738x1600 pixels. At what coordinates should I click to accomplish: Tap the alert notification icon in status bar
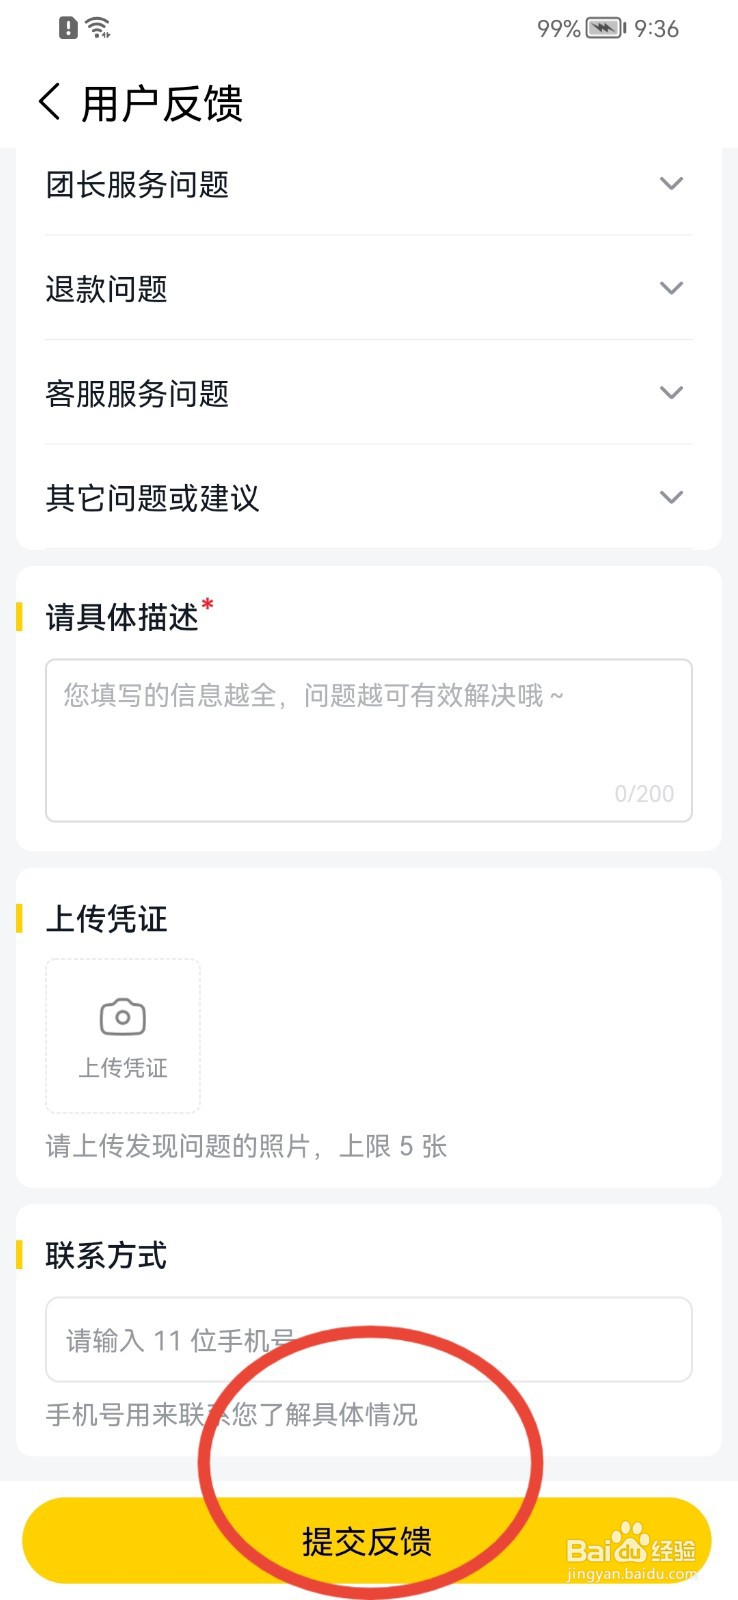(x=68, y=28)
